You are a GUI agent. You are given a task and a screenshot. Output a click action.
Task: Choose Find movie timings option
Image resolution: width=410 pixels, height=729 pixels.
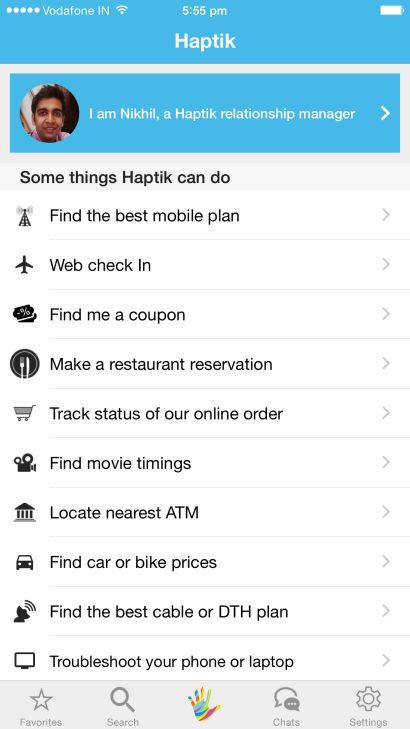(205, 463)
